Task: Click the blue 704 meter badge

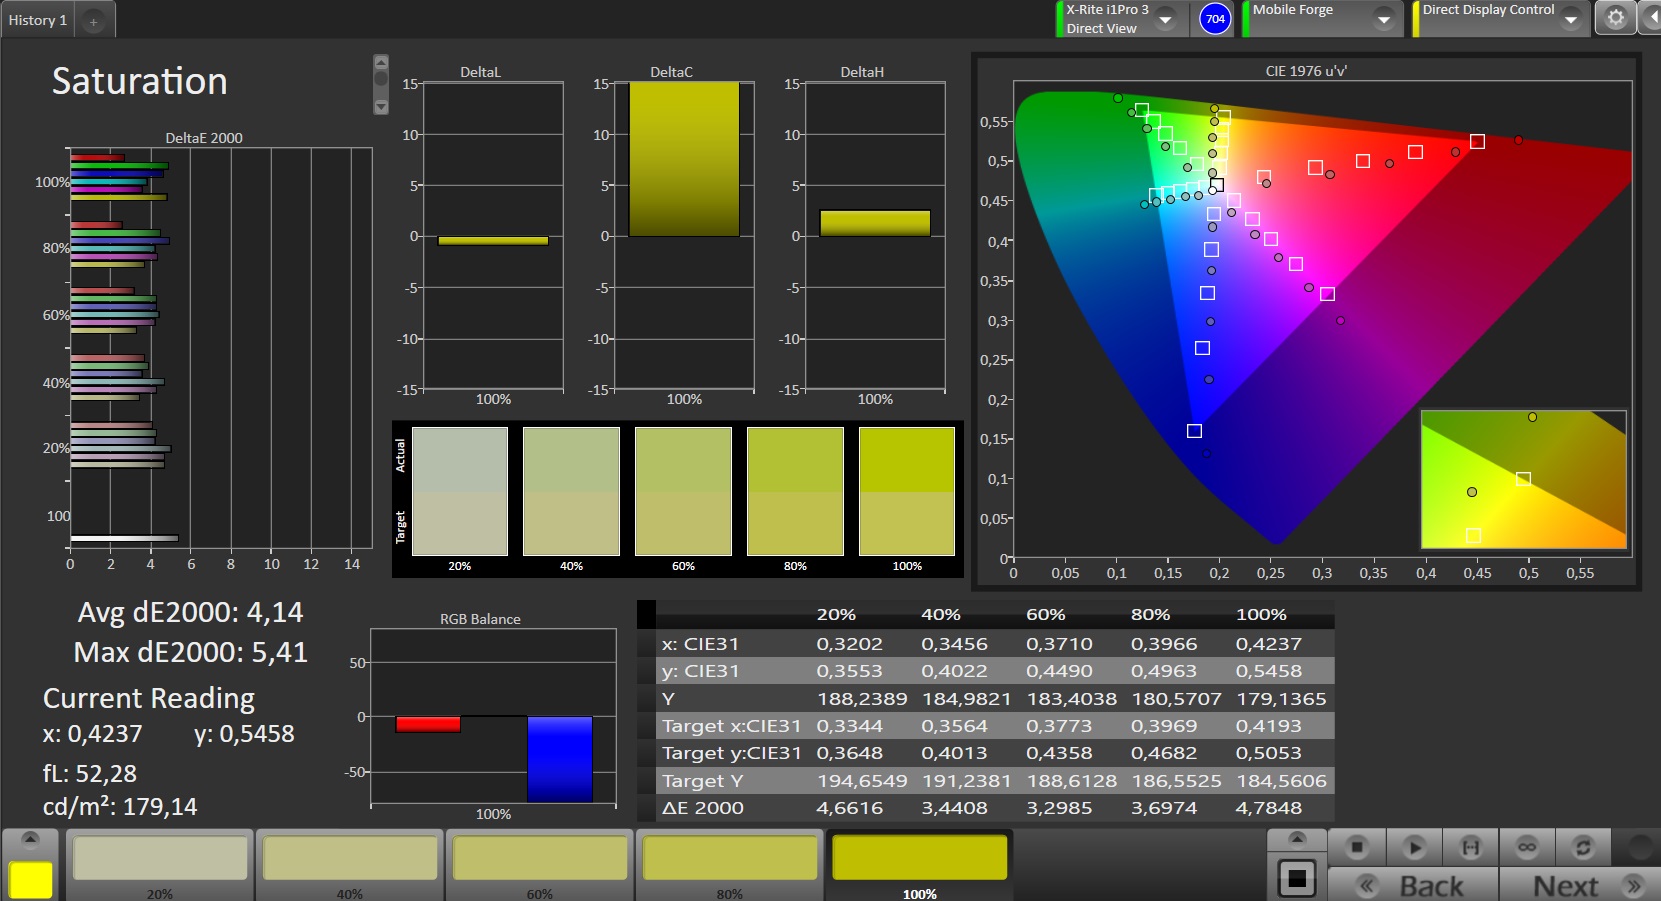Action: (x=1215, y=19)
